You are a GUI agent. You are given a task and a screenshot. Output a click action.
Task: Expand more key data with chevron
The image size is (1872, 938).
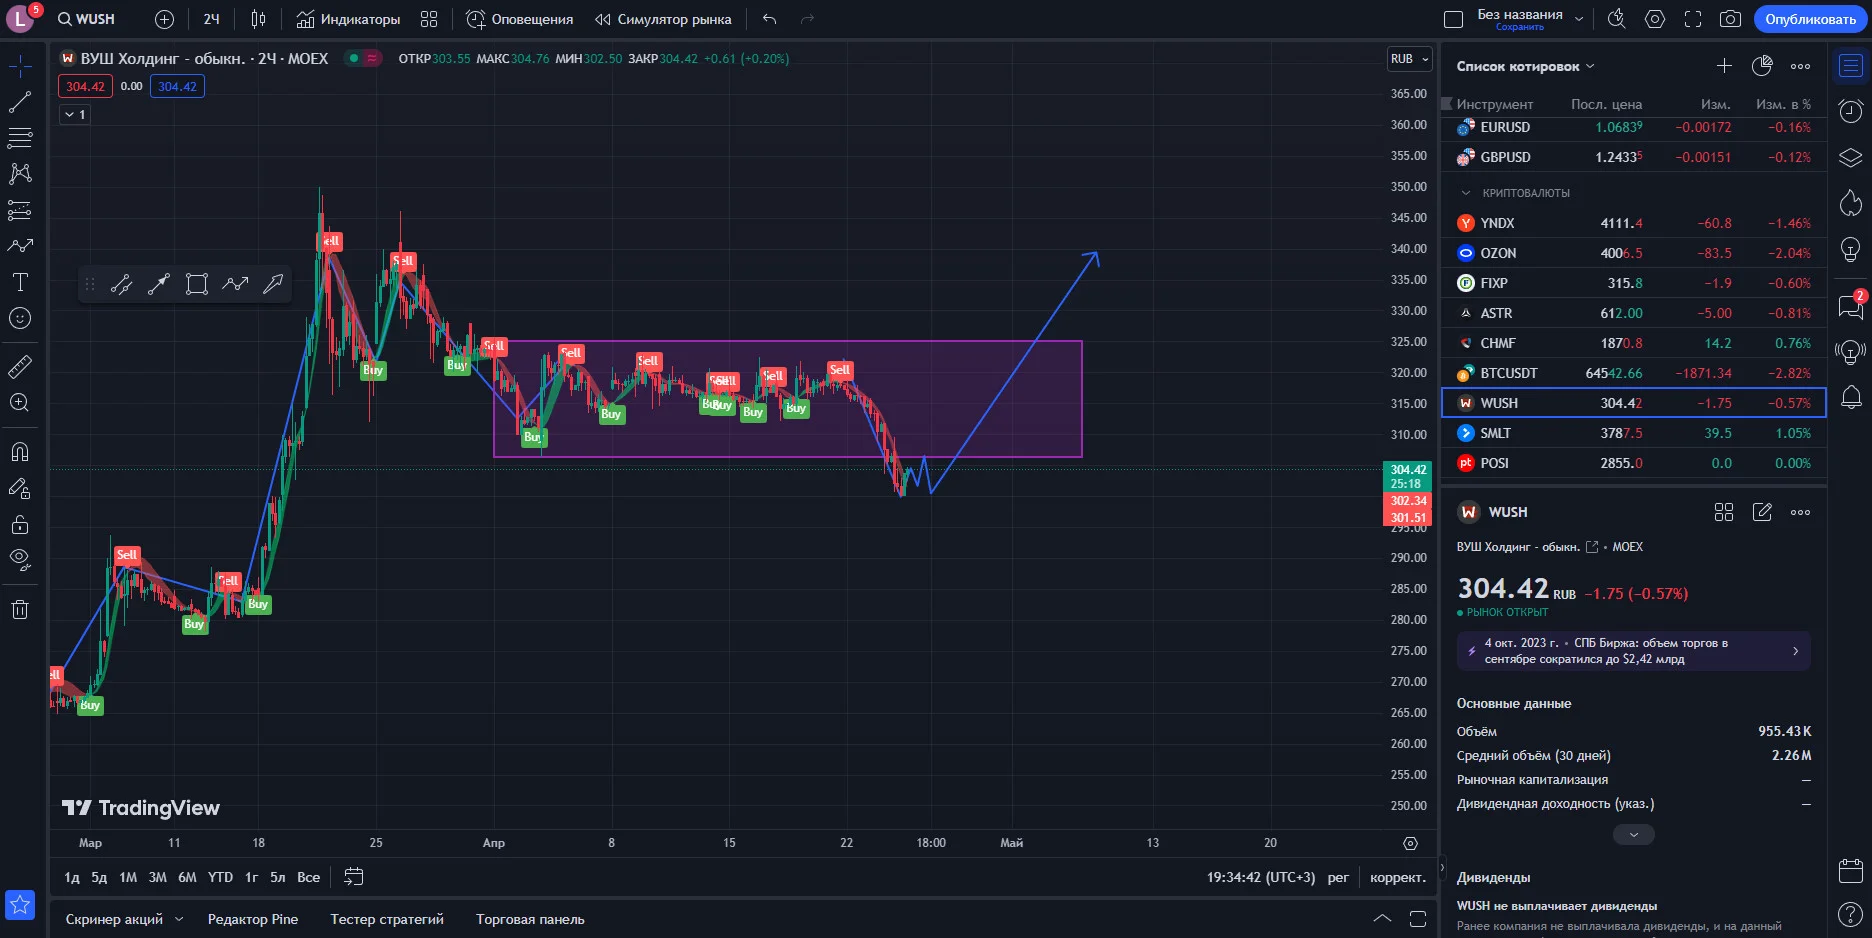pos(1634,834)
